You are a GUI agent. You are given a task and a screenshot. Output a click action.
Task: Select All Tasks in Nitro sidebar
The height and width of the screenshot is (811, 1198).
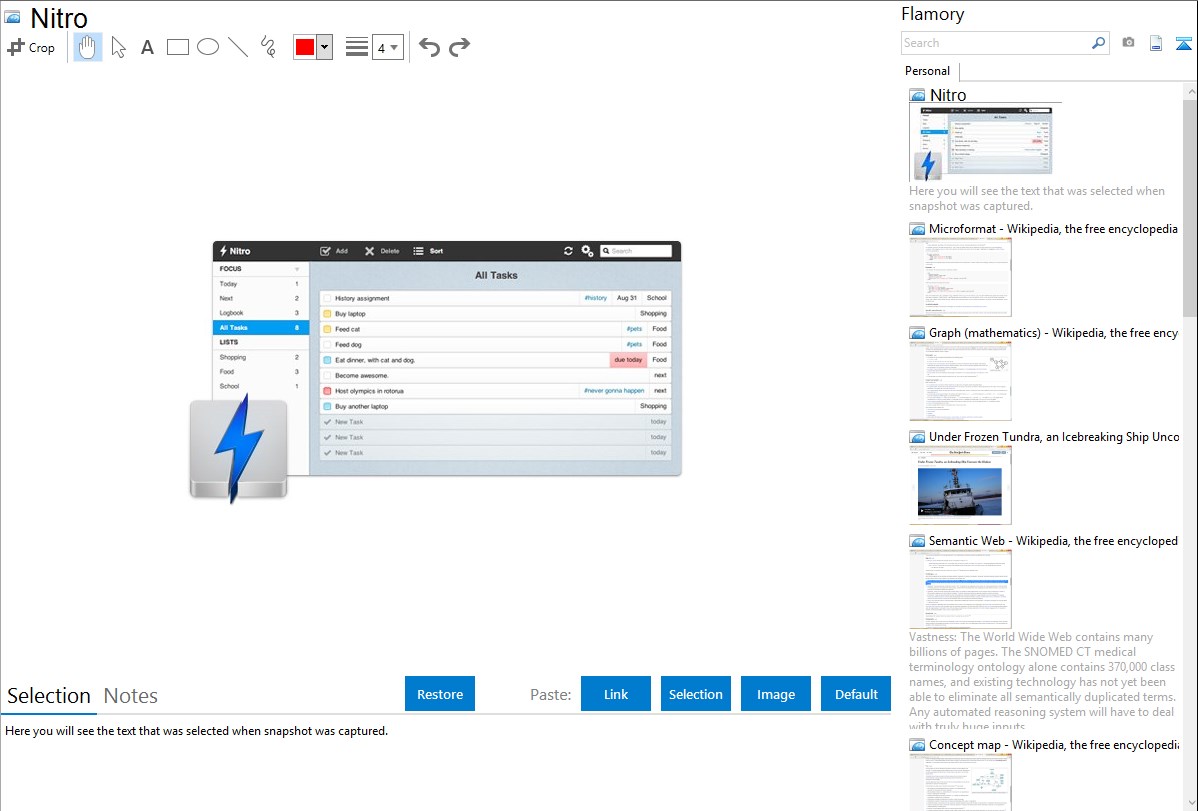coord(261,327)
